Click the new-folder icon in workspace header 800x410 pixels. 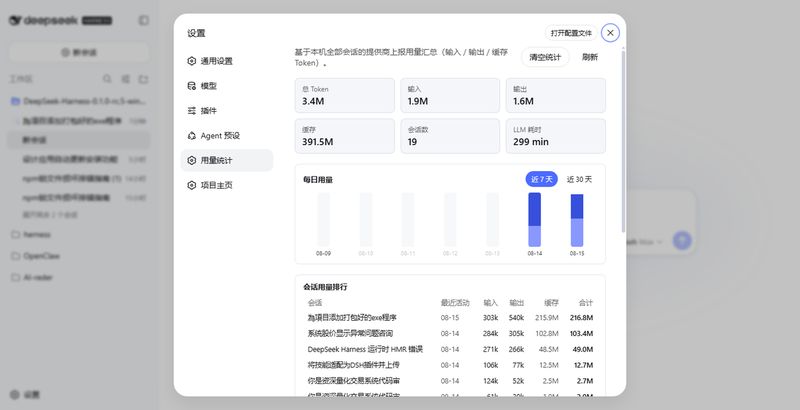tap(143, 79)
